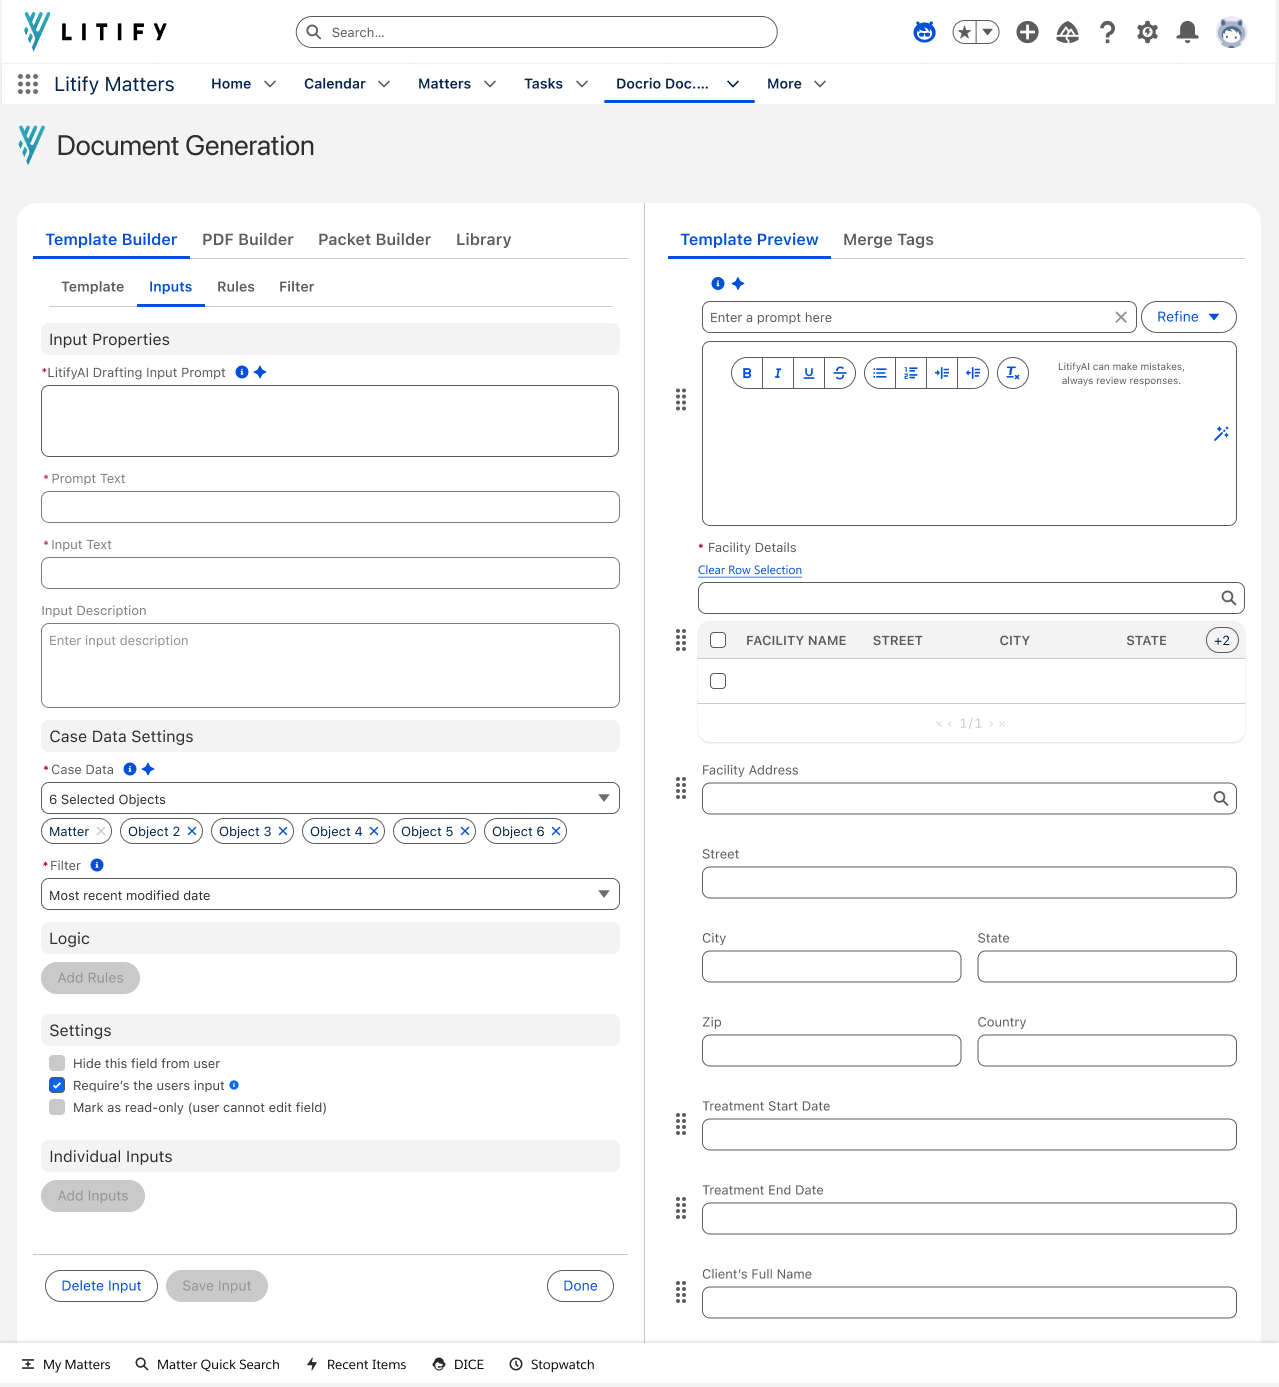Click the search icon in Facility Address
1279x1387 pixels.
point(1221,798)
